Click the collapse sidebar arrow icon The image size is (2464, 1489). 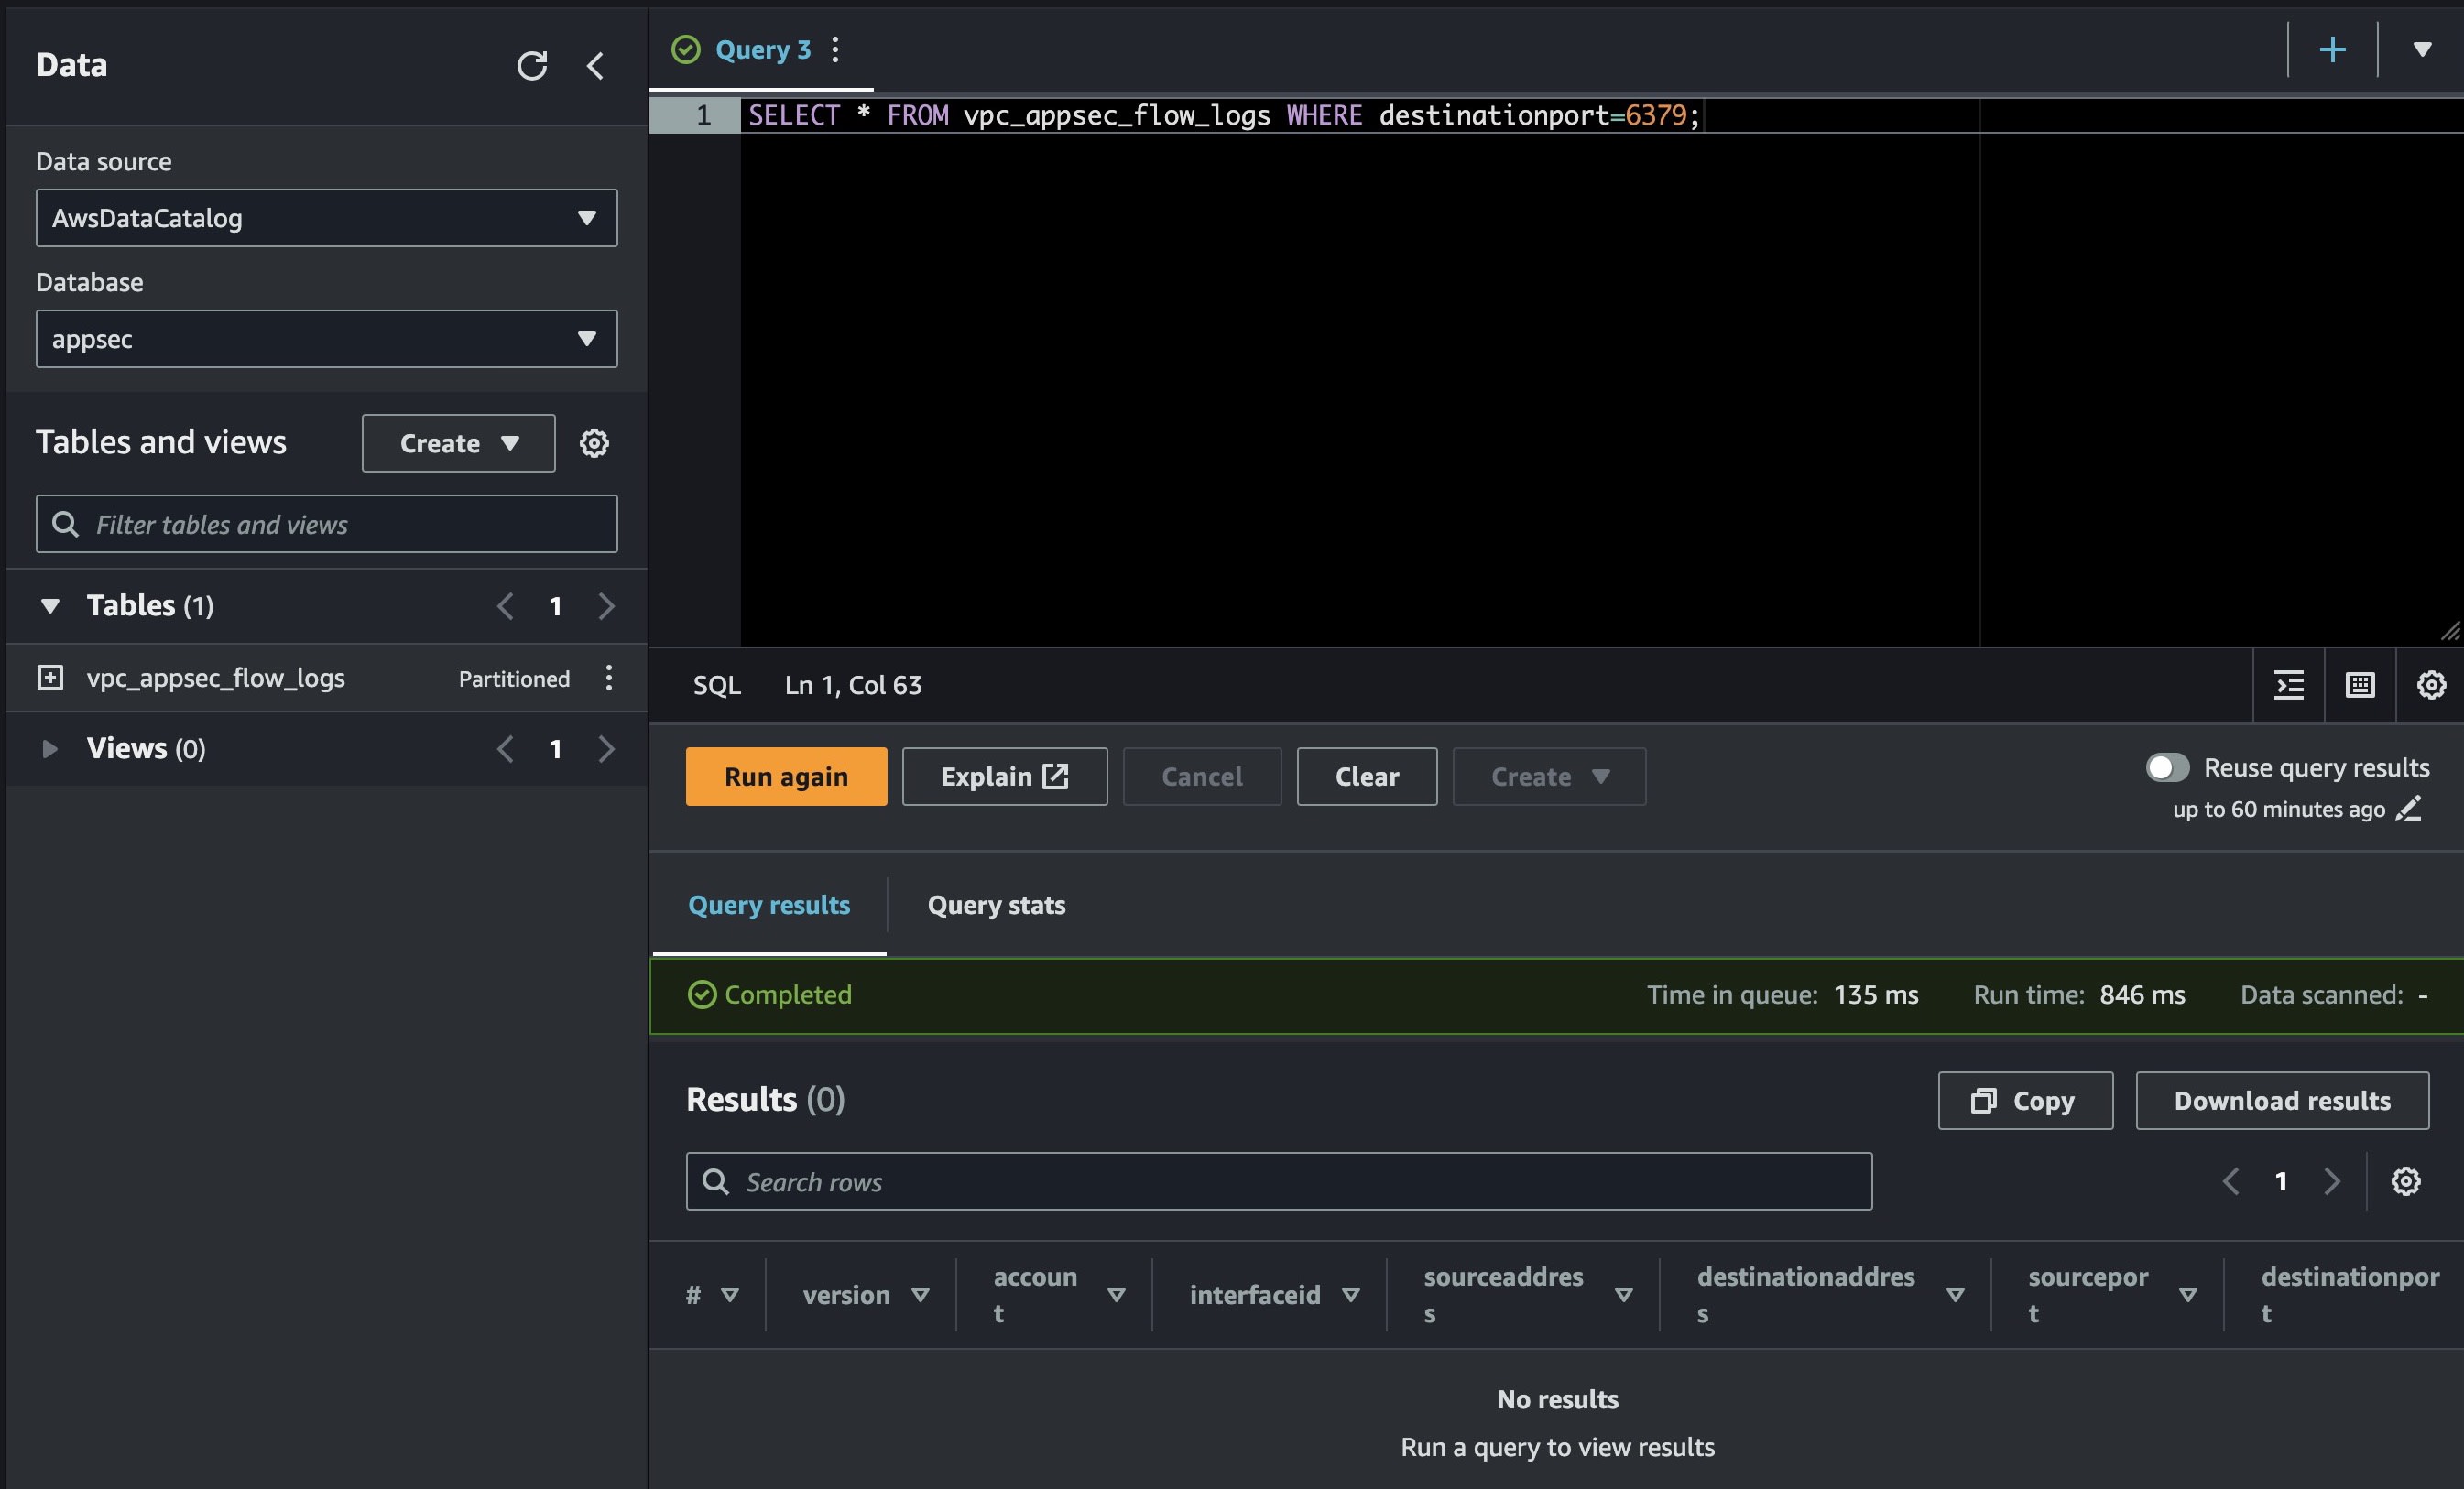(596, 61)
